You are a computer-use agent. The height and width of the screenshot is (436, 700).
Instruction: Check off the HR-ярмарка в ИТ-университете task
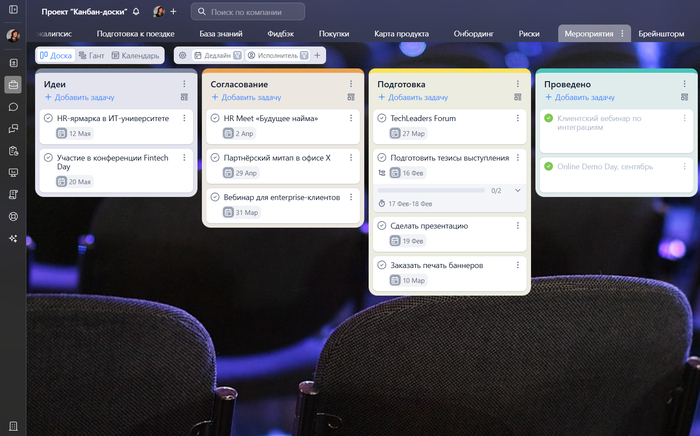pos(48,118)
